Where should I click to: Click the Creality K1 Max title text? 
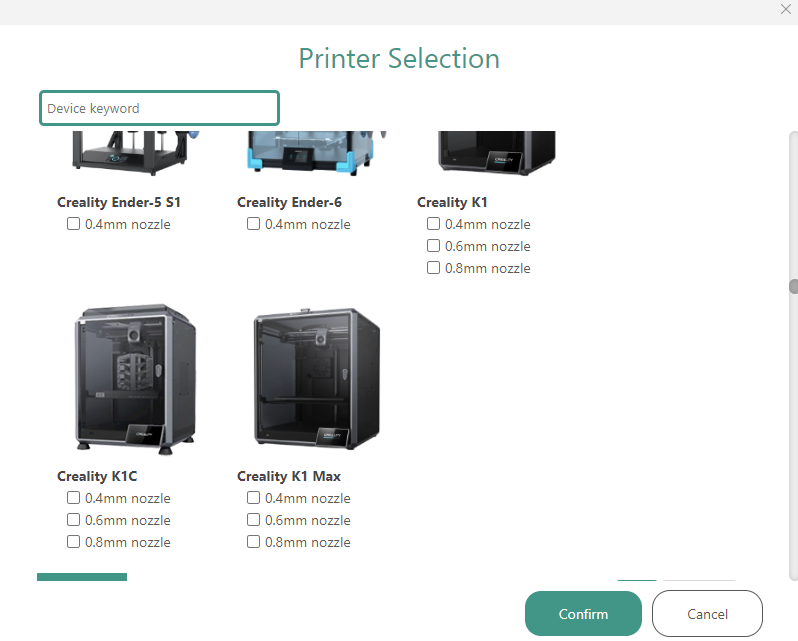coord(289,476)
